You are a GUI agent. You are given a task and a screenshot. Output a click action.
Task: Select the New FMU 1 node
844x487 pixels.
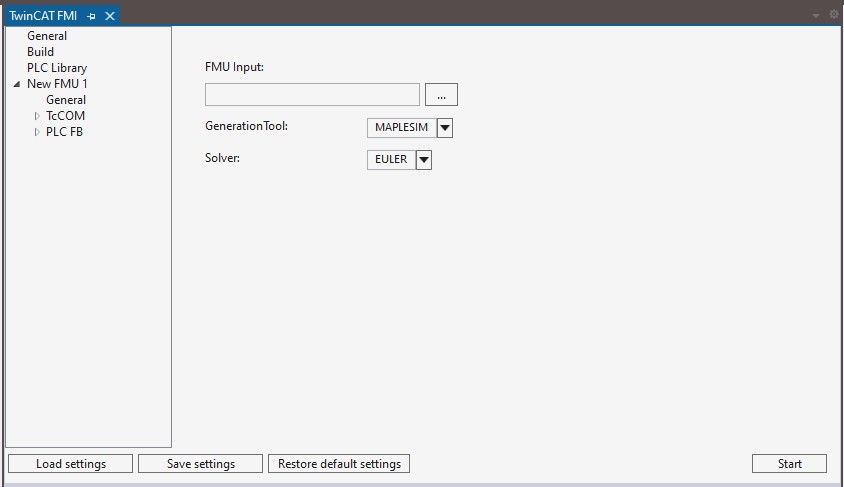[x=57, y=84]
